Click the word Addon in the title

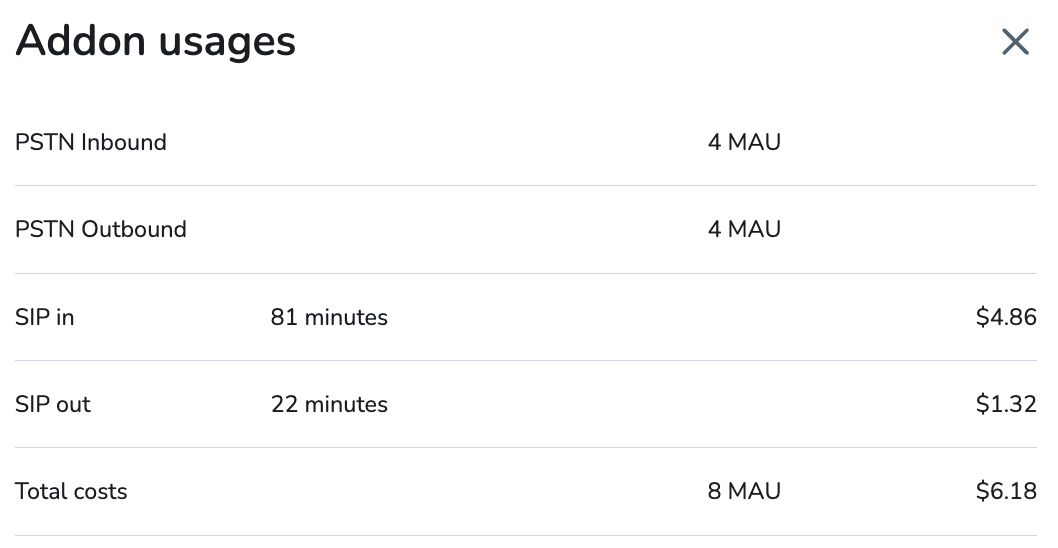point(77,41)
